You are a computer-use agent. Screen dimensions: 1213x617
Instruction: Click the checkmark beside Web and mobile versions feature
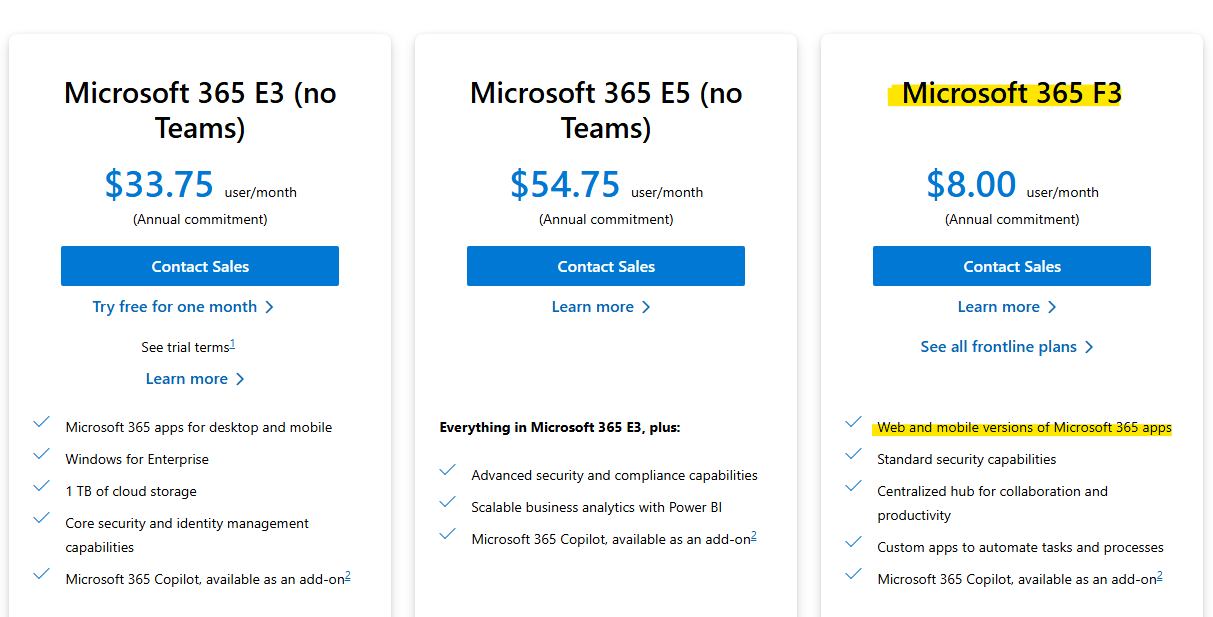tap(853, 423)
